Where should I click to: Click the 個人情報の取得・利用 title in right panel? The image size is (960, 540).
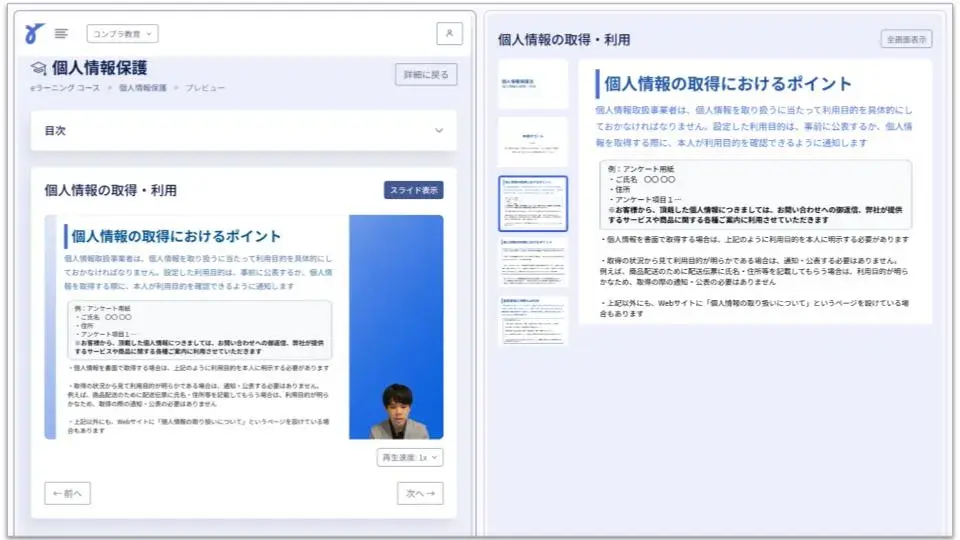point(564,40)
